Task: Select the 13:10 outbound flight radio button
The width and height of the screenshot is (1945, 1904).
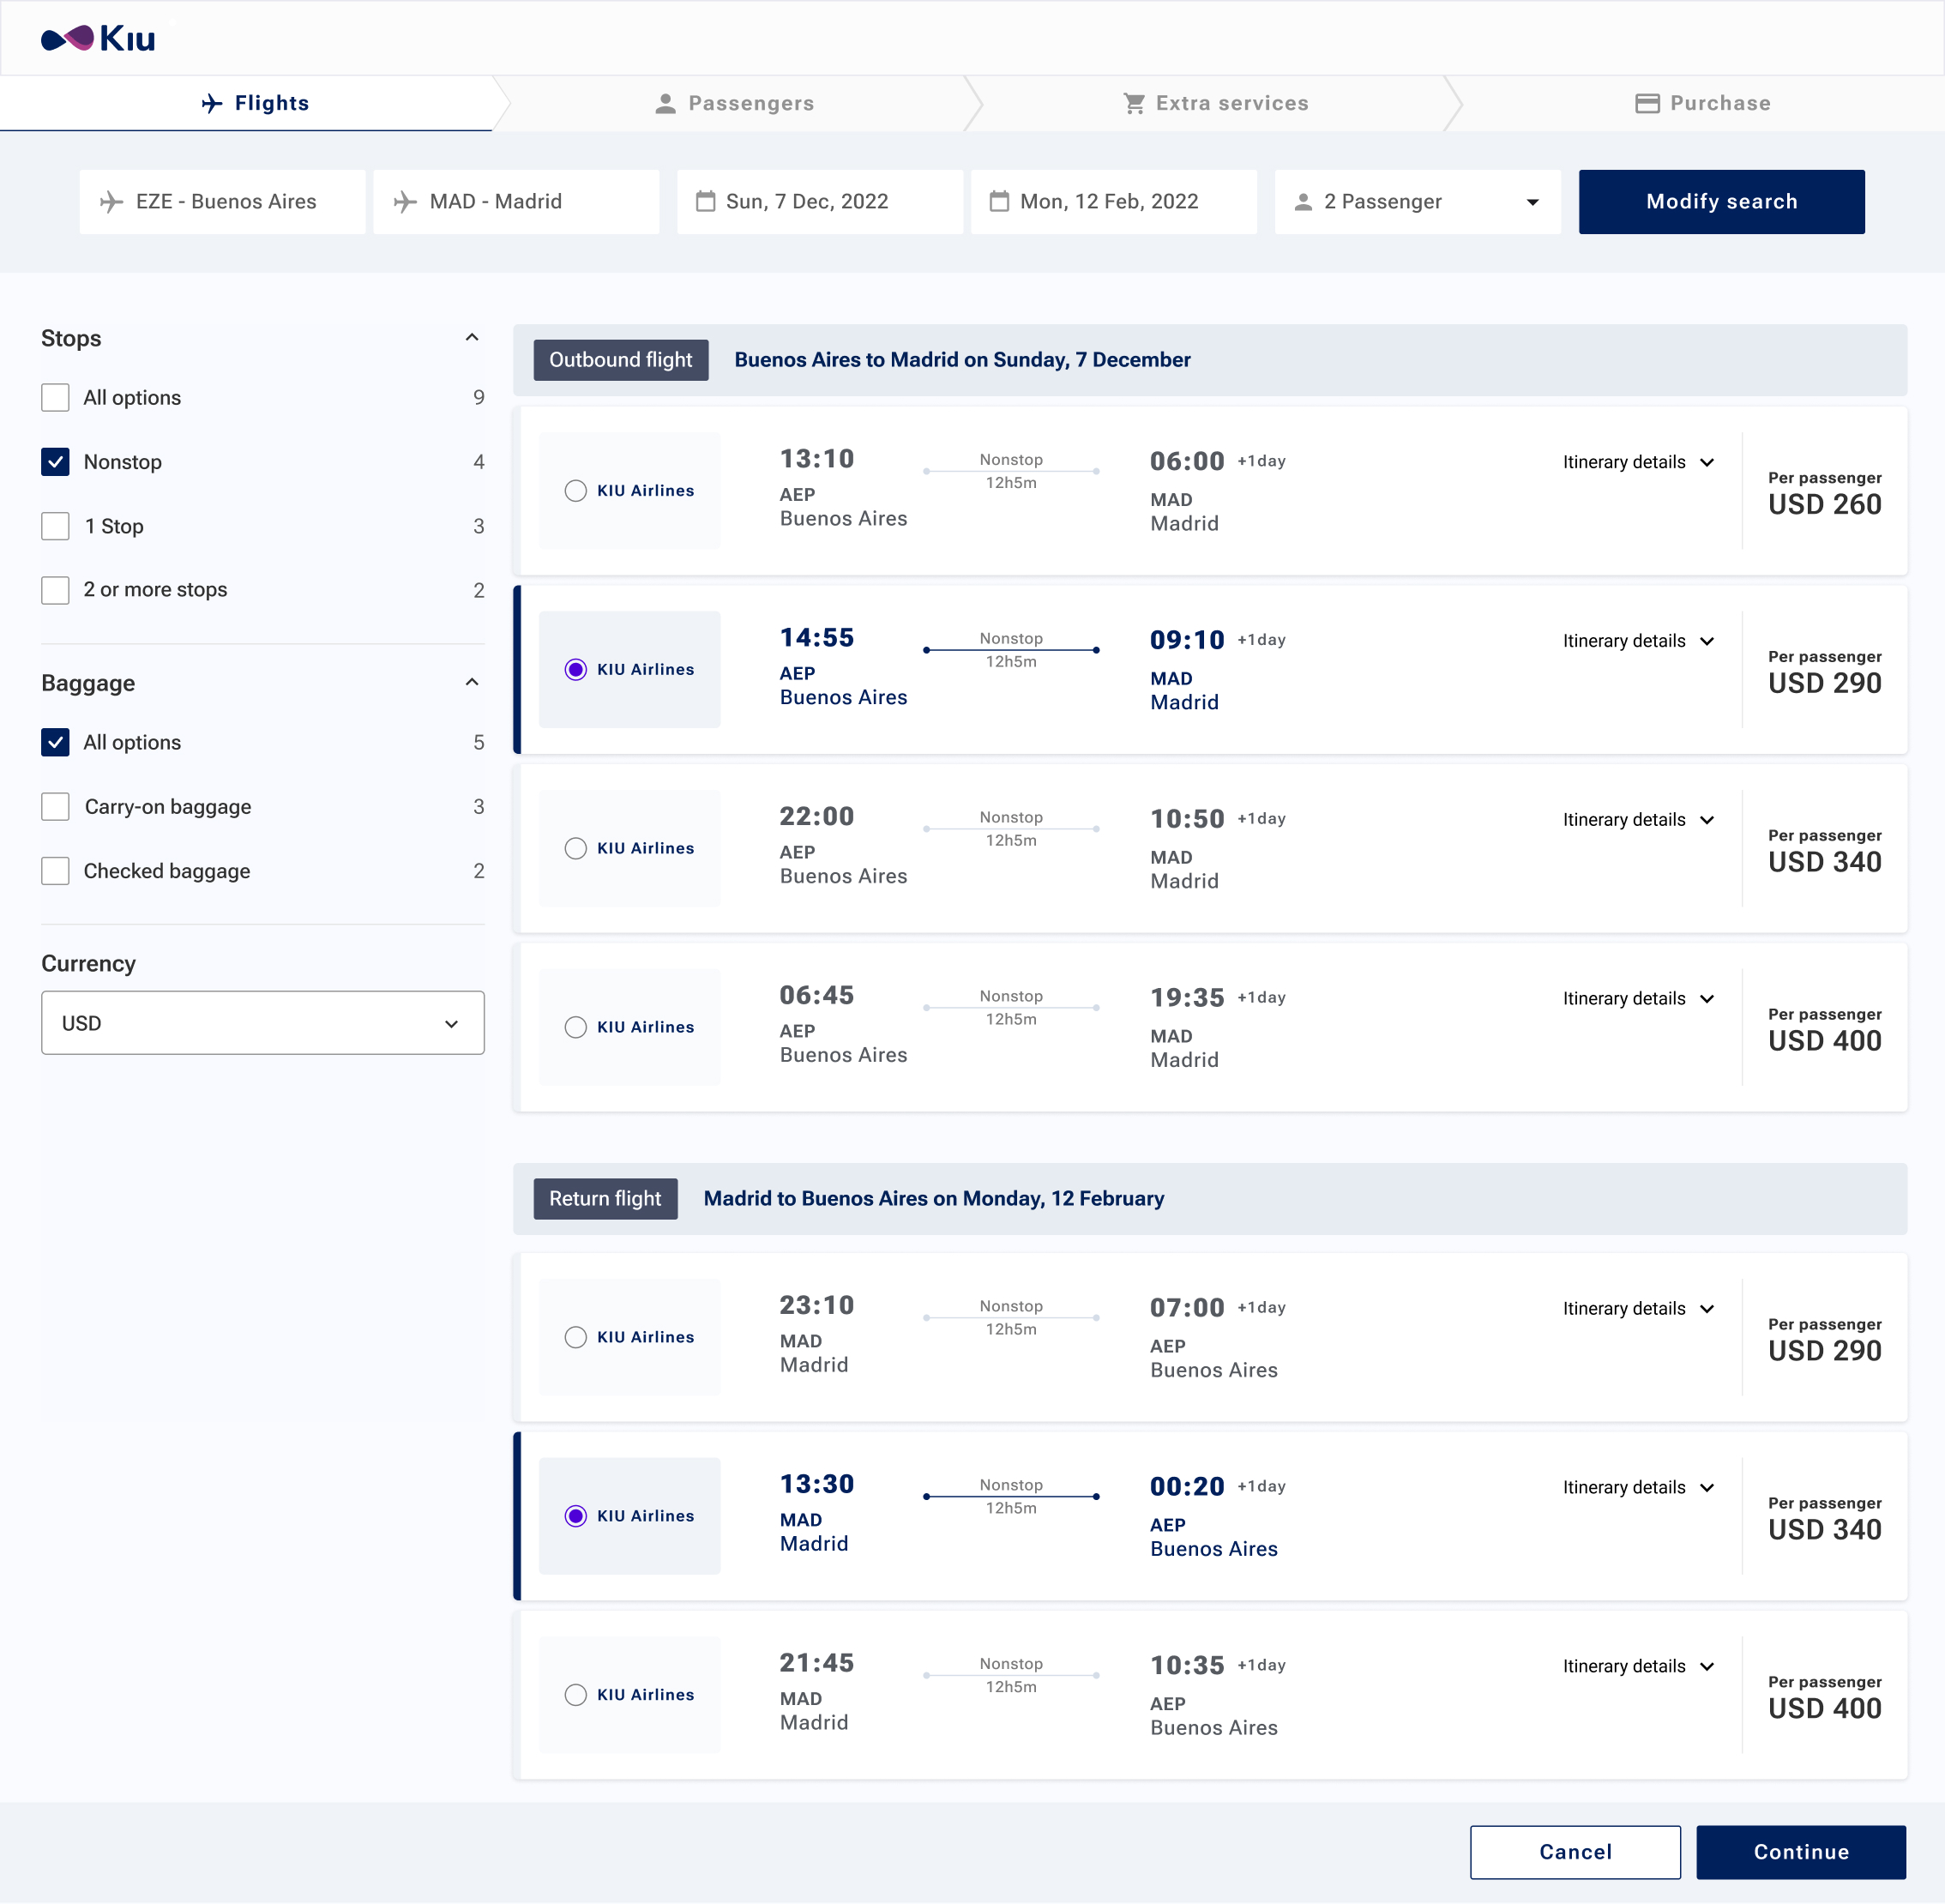Action: [x=576, y=491]
